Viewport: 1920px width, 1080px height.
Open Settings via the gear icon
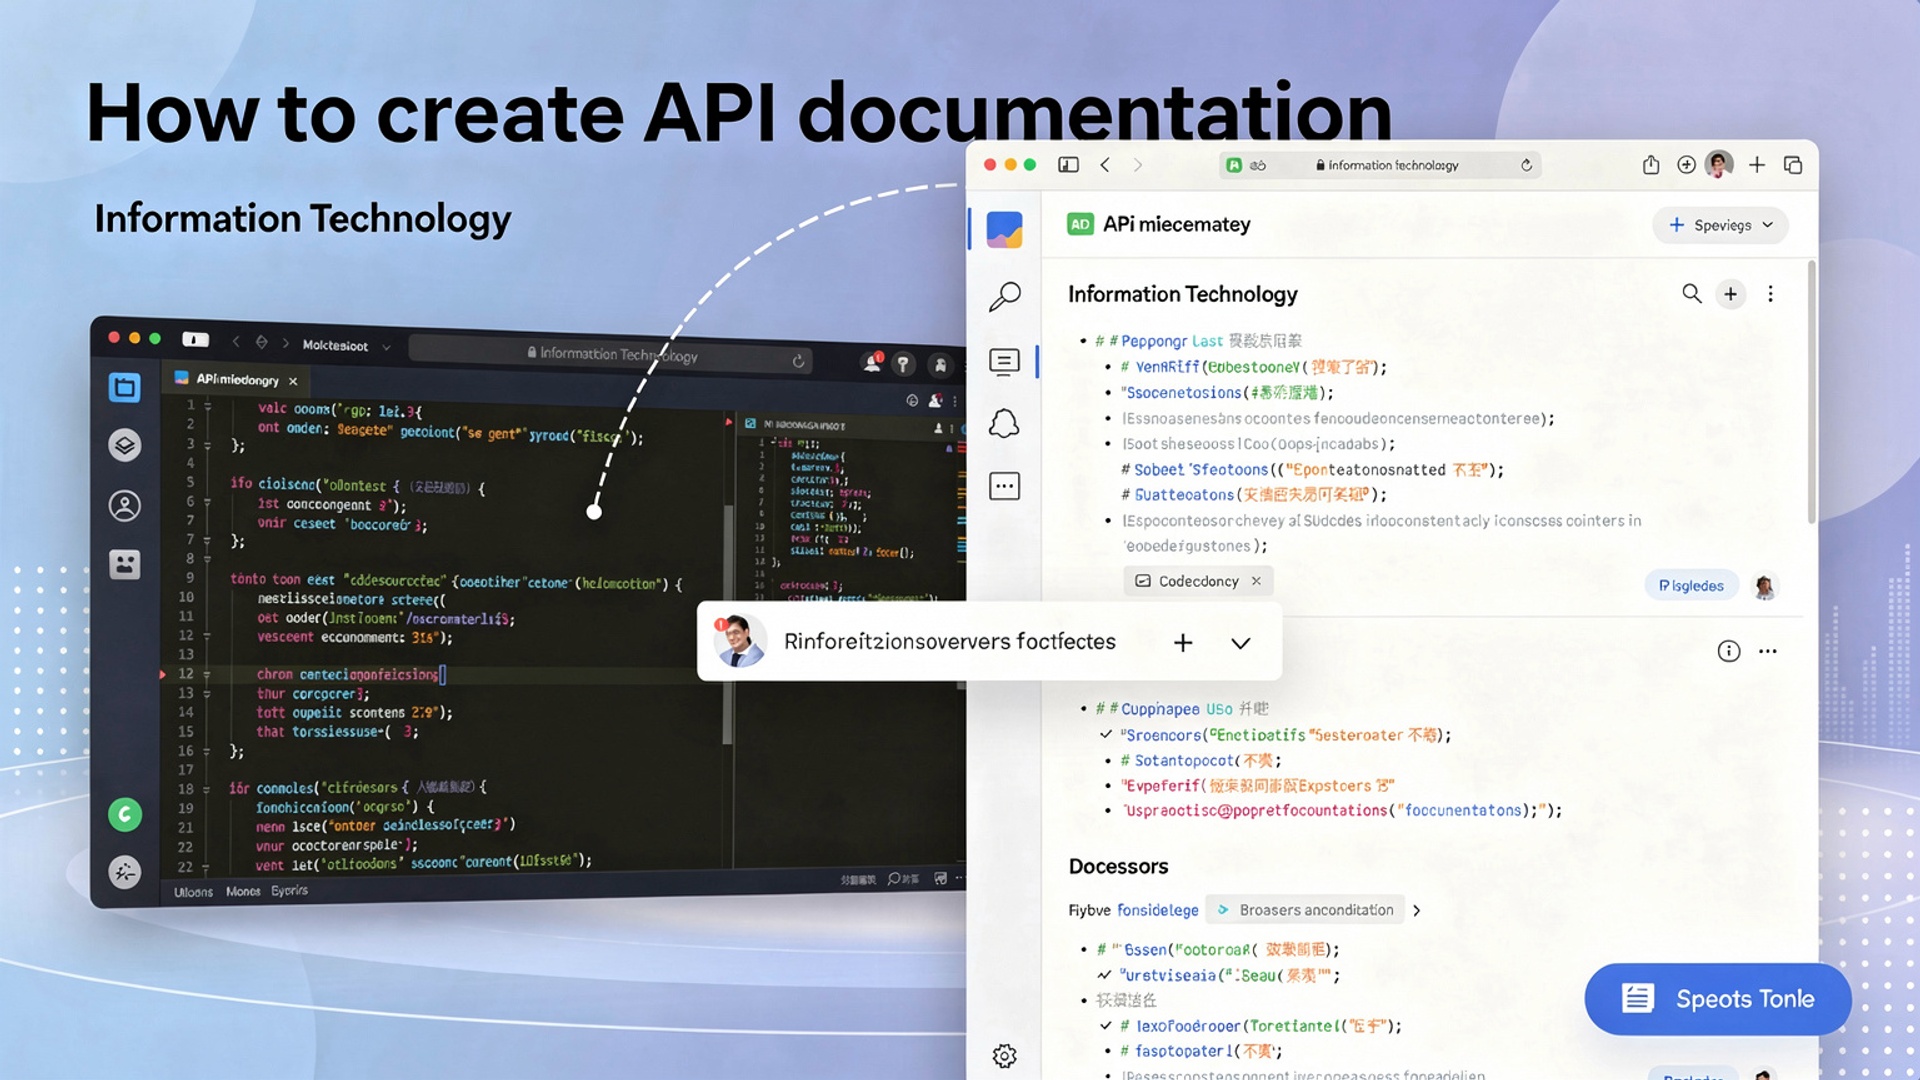click(1004, 1056)
